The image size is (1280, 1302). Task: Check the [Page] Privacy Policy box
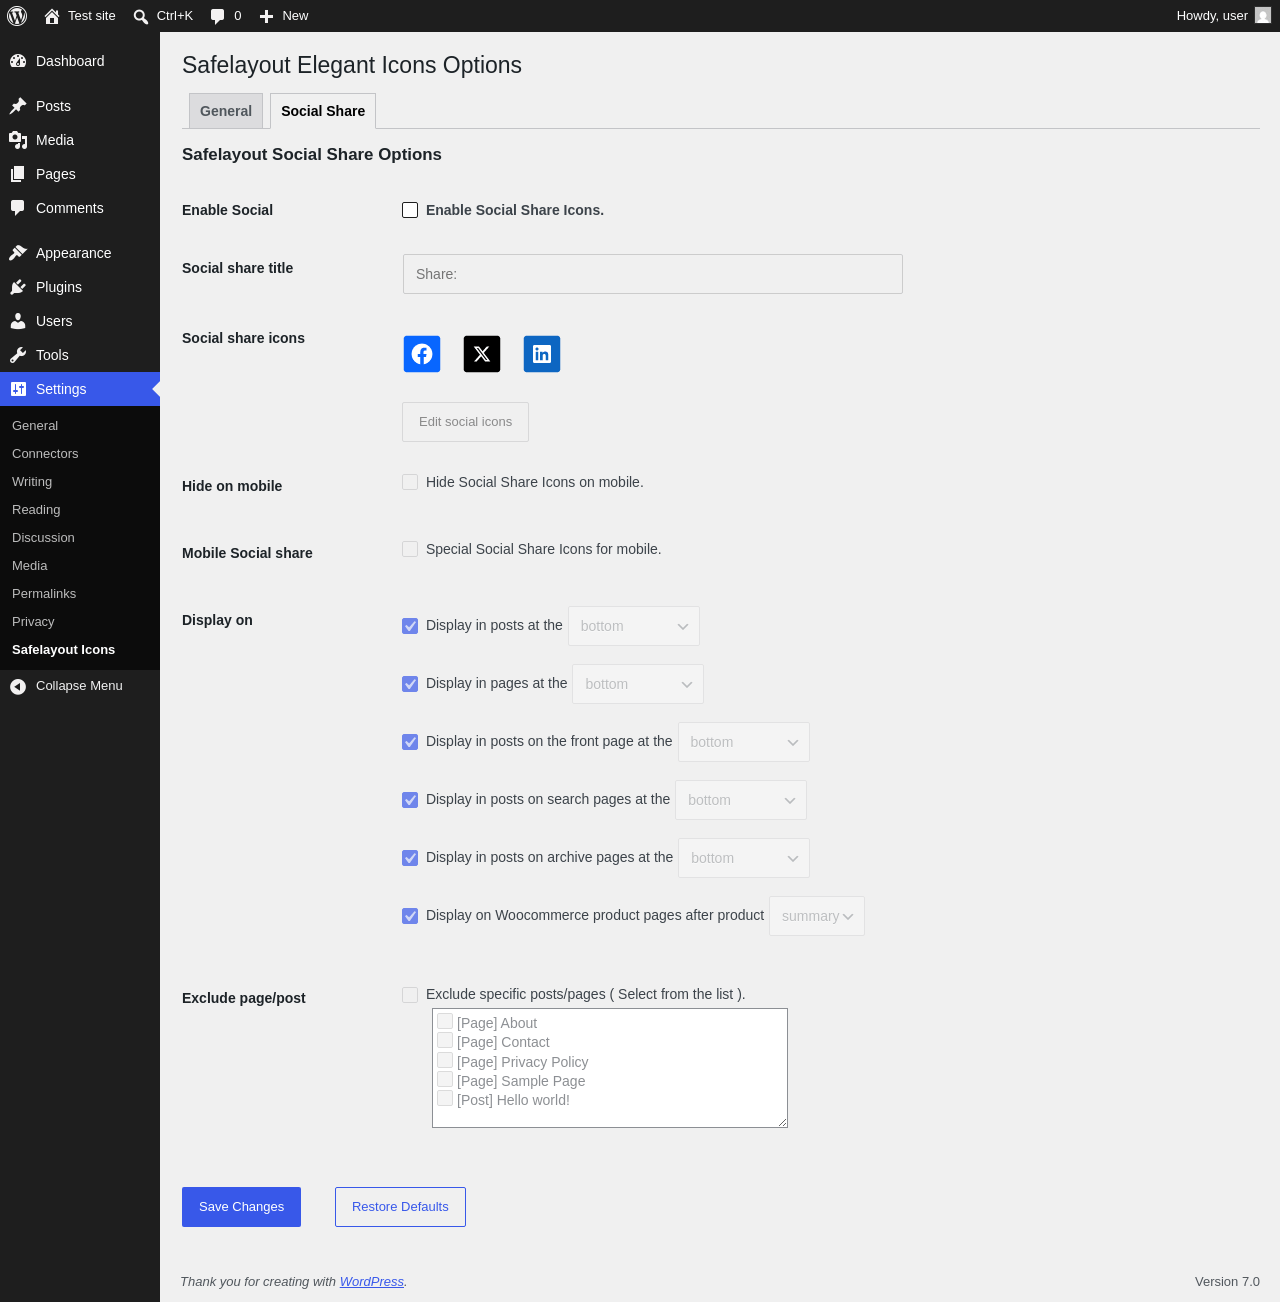[x=445, y=1060]
